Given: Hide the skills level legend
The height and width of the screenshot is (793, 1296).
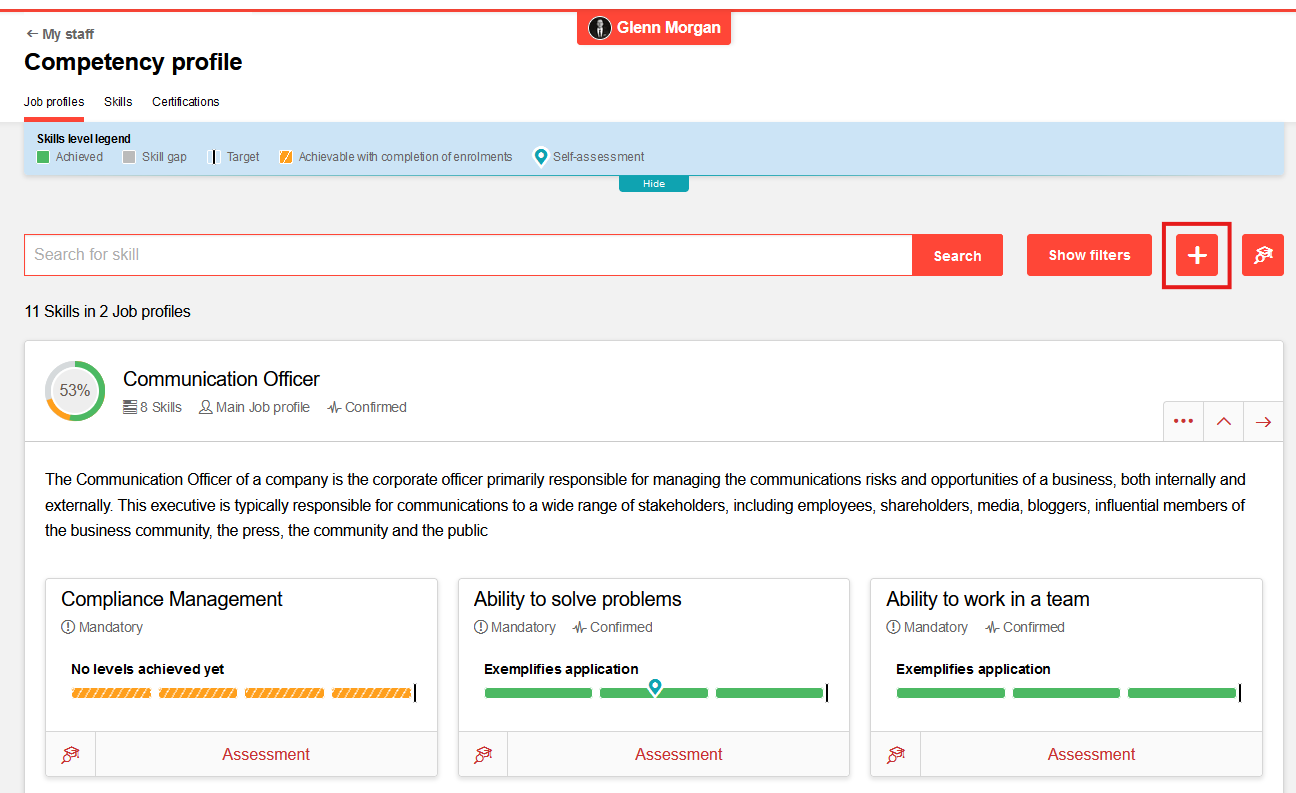Looking at the screenshot, I should [x=653, y=184].
